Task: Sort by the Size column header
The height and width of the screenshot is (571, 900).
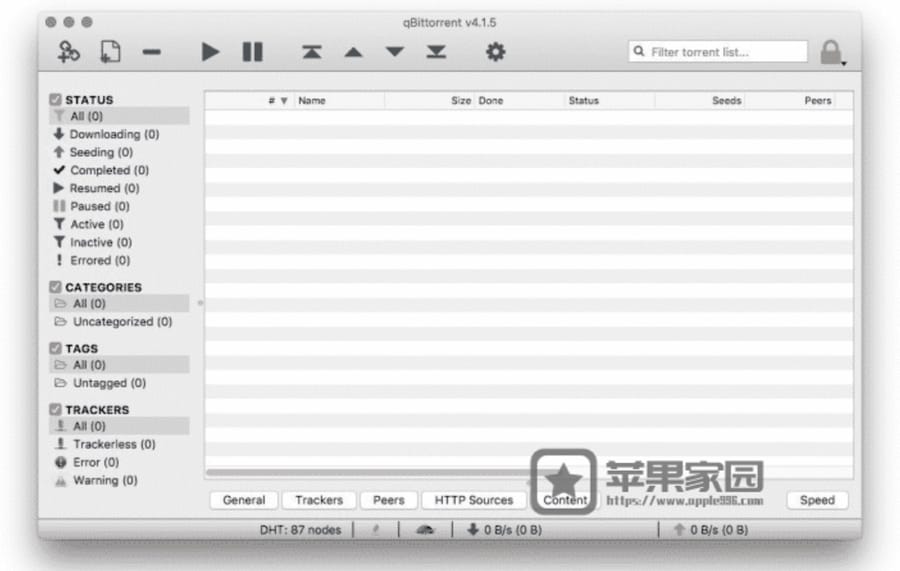Action: point(429,100)
